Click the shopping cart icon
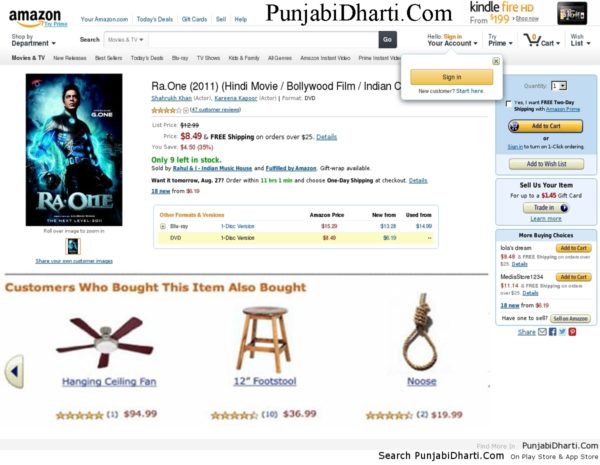This screenshot has width=600, height=465. tap(532, 40)
